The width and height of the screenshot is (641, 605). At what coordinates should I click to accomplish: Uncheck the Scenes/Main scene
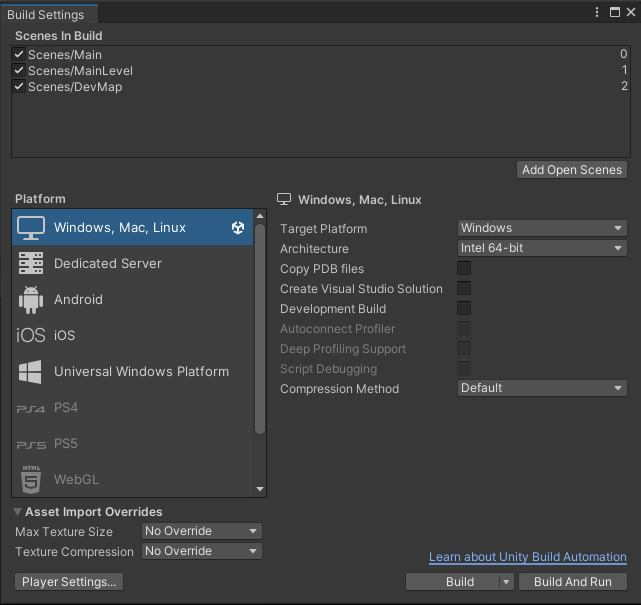(x=19, y=54)
